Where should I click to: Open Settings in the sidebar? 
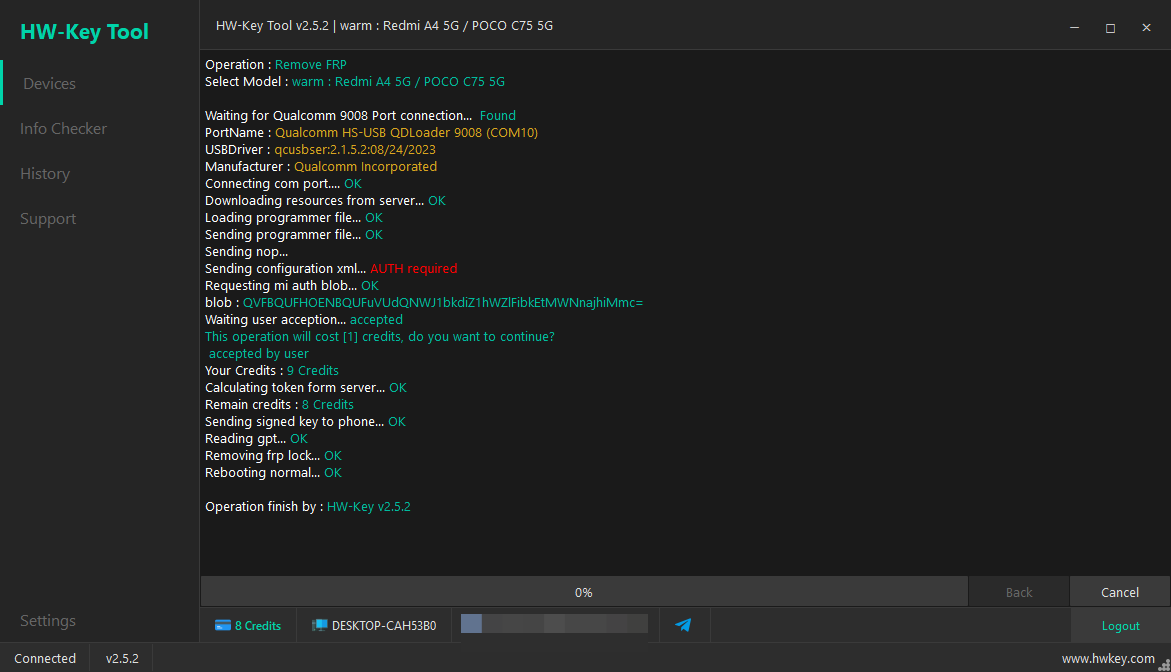[48, 620]
